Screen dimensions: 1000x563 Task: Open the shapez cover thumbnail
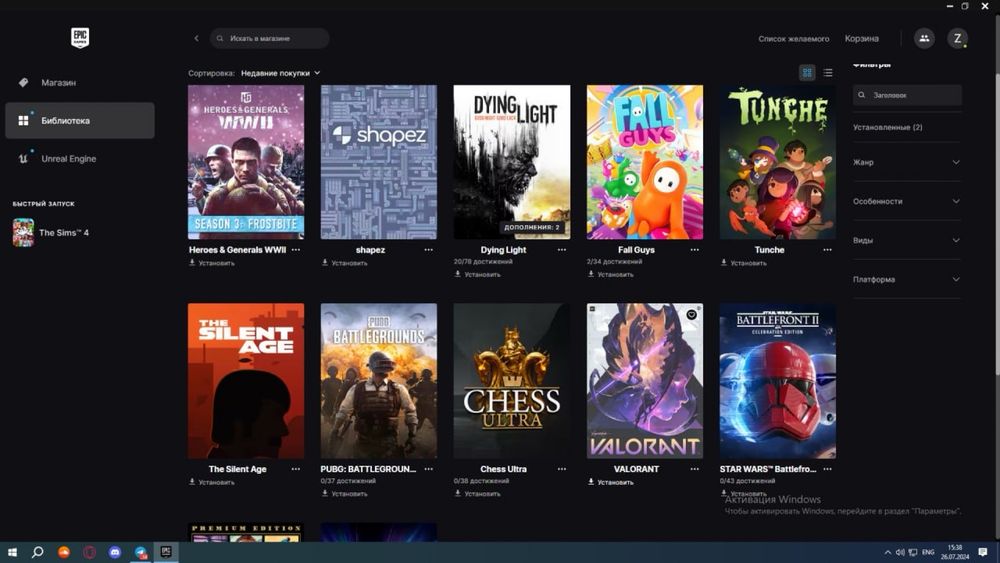[x=379, y=162]
